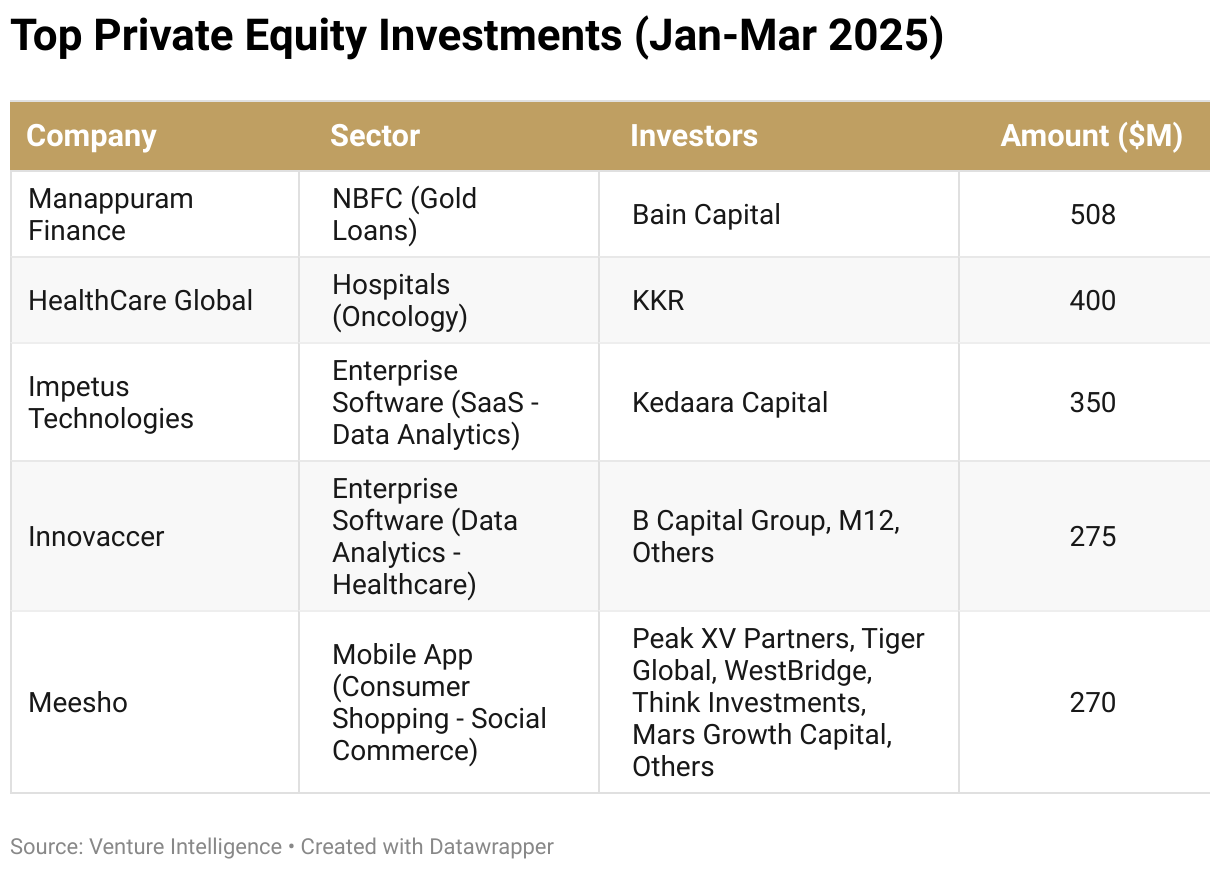Image resolution: width=1220 pixels, height=870 pixels.
Task: Click the Company column header
Action: tap(91, 136)
